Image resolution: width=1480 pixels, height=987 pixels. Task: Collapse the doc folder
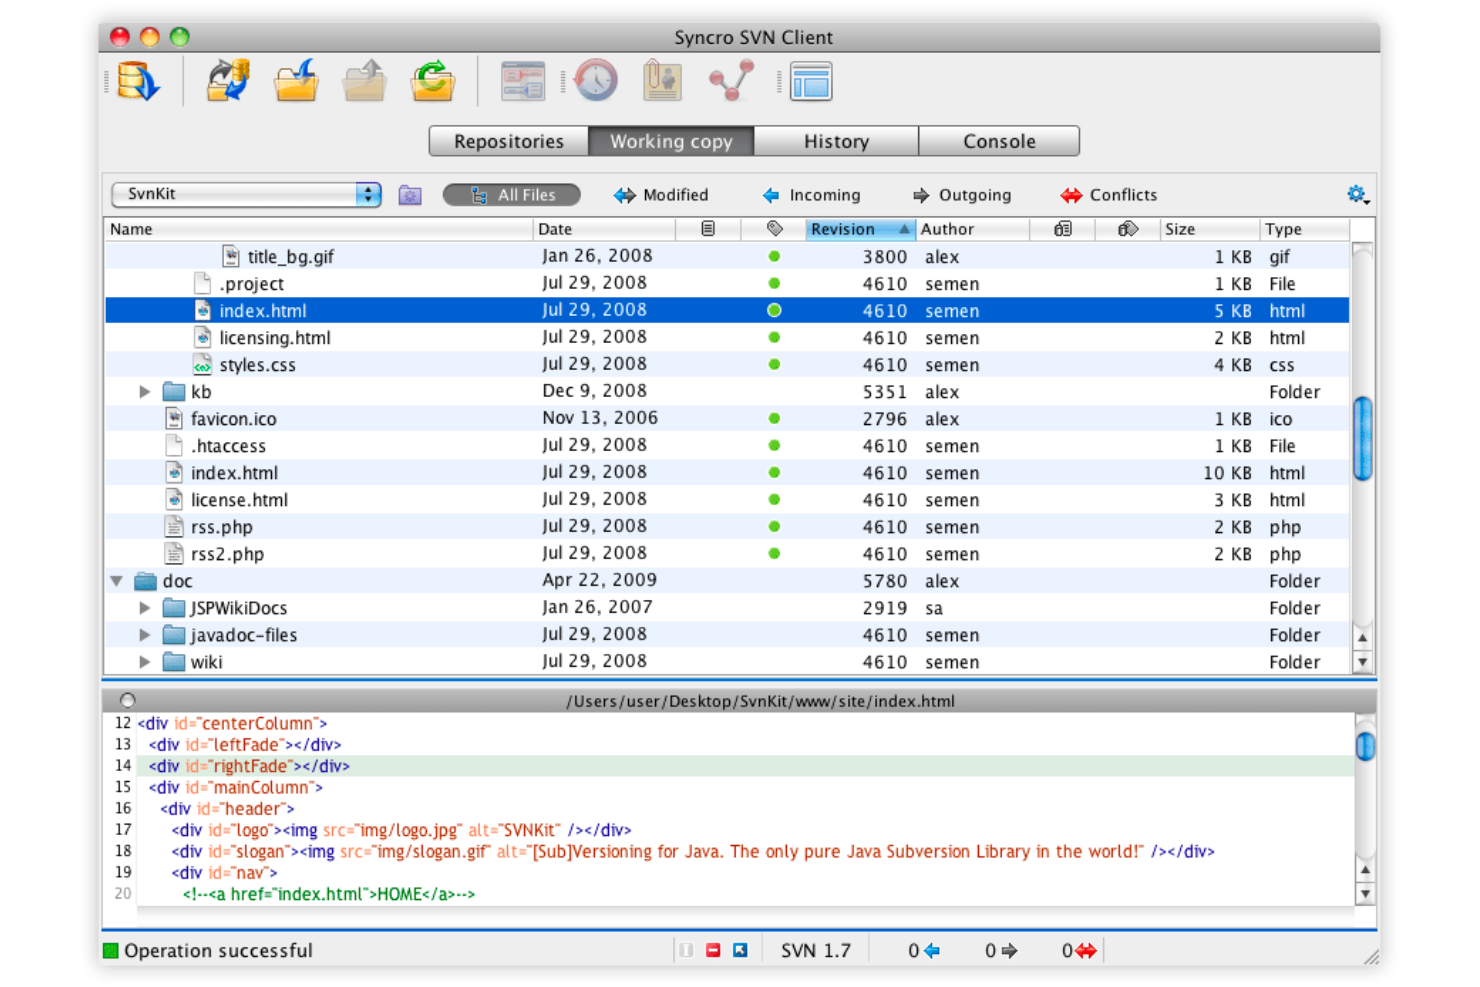click(117, 580)
